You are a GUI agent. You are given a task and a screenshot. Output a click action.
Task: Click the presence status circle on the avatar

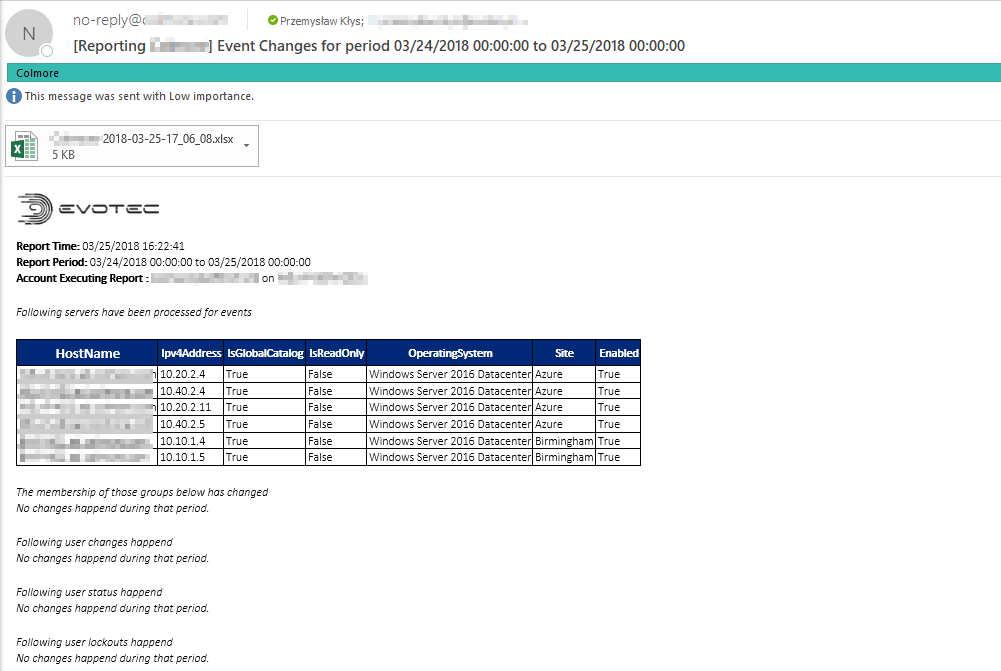pyautogui.click(x=47, y=51)
